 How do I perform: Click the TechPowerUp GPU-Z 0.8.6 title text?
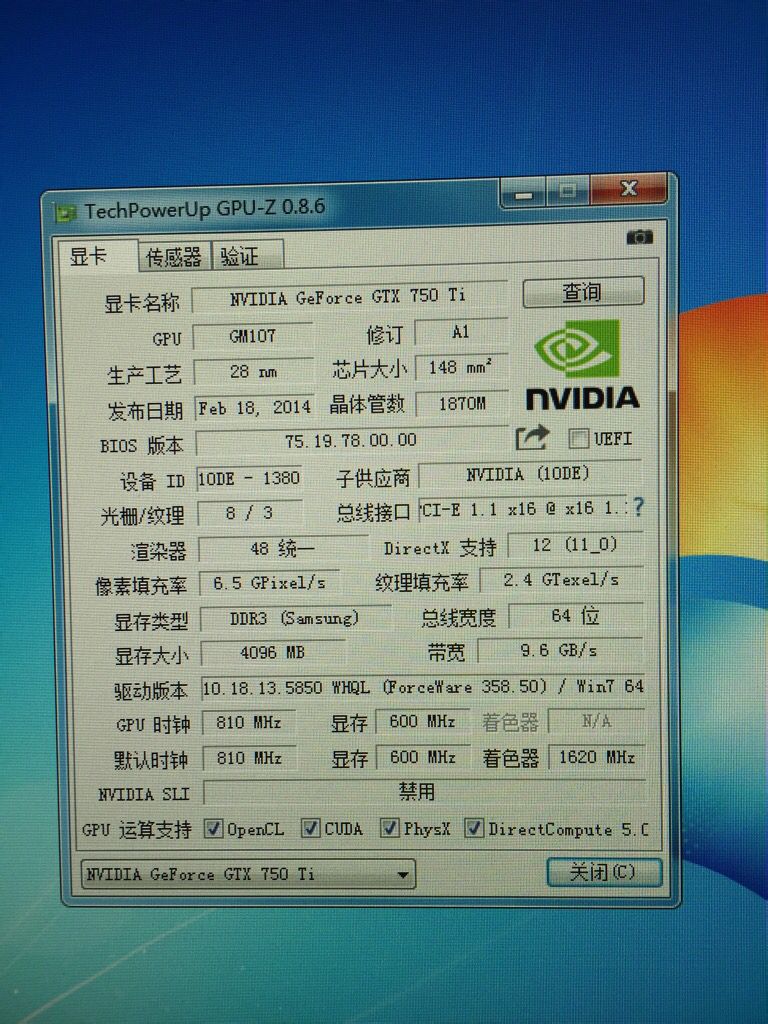[205, 209]
